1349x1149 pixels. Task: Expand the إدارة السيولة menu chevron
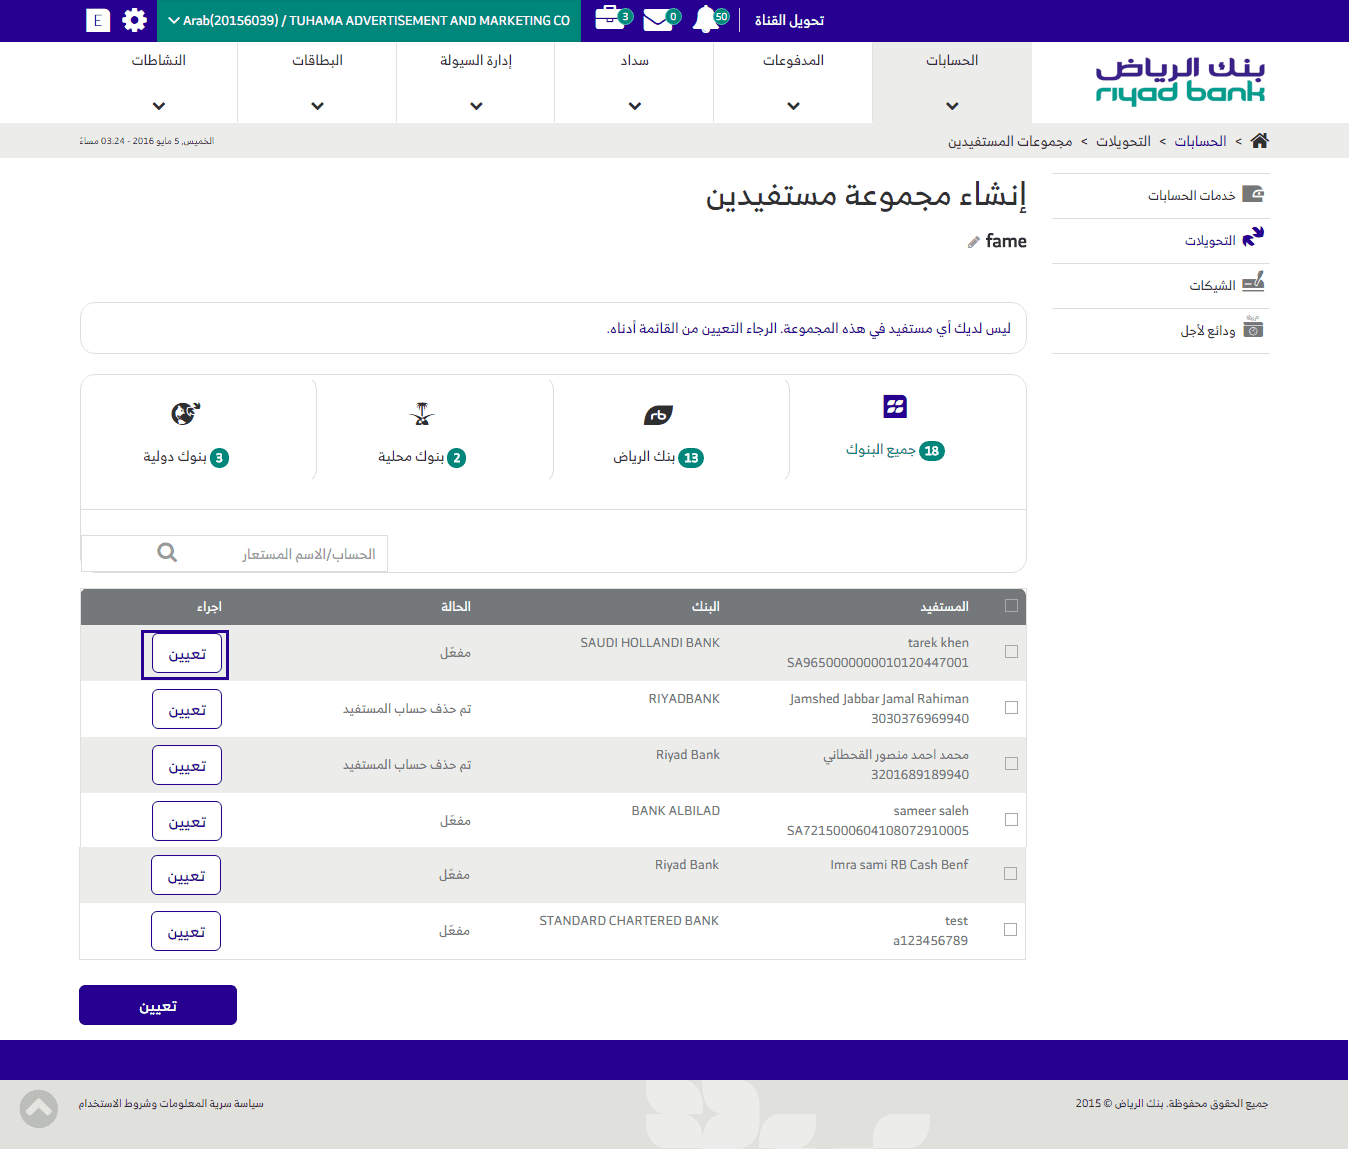click(476, 106)
